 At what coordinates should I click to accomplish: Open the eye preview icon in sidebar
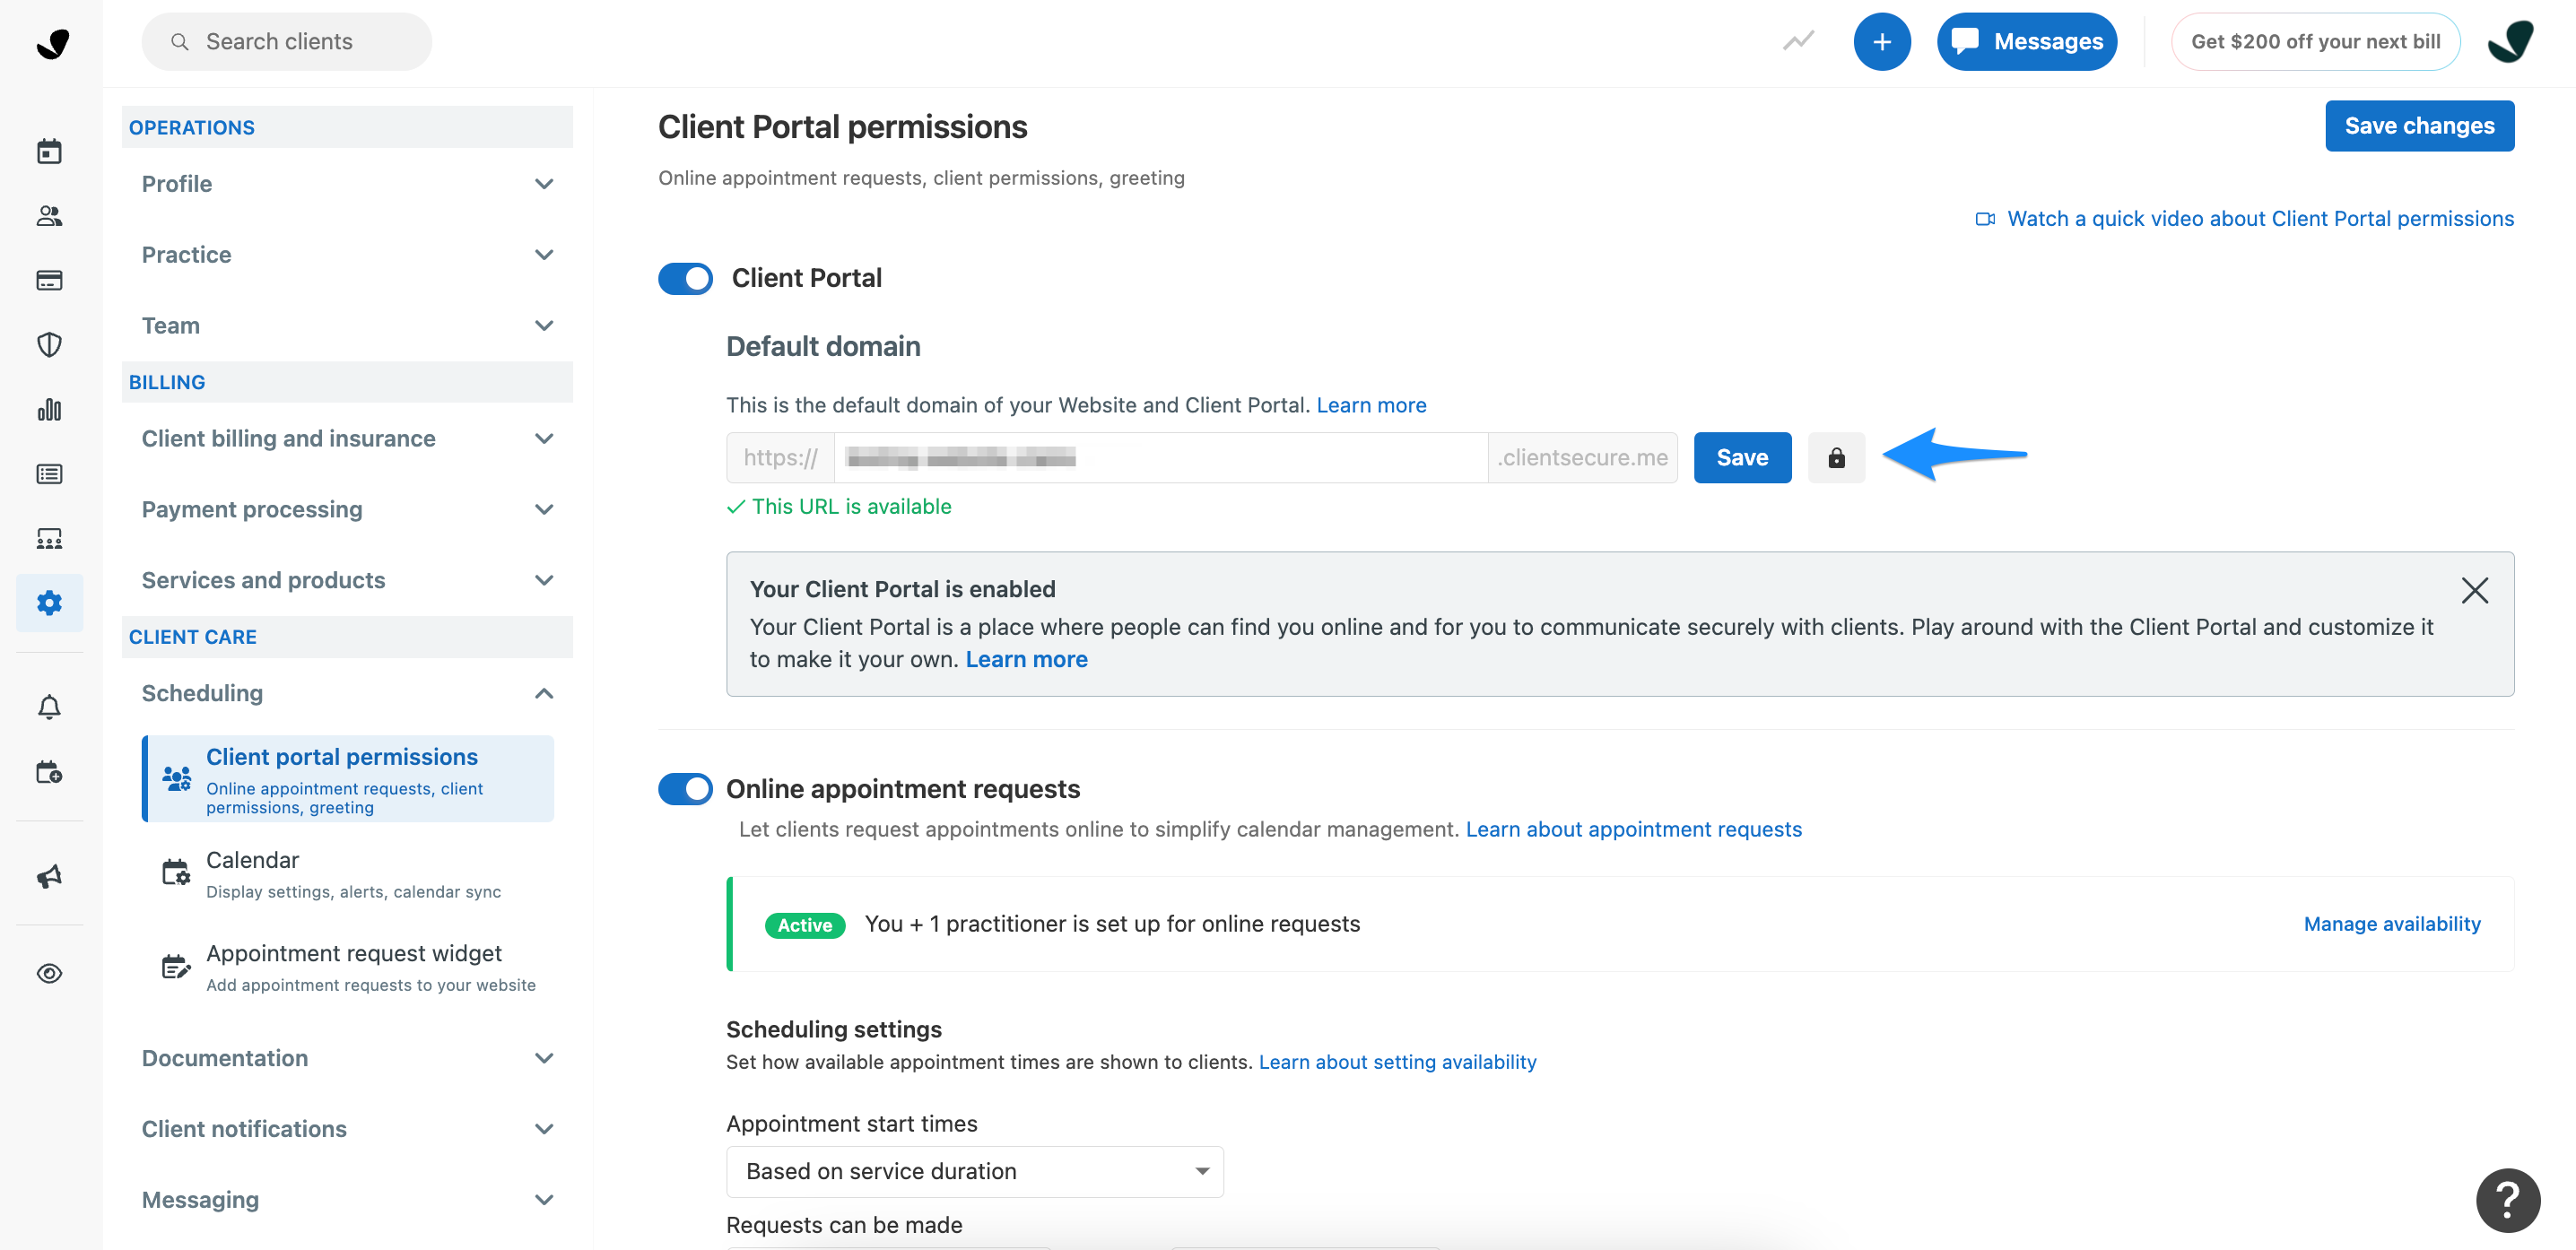tap(50, 972)
